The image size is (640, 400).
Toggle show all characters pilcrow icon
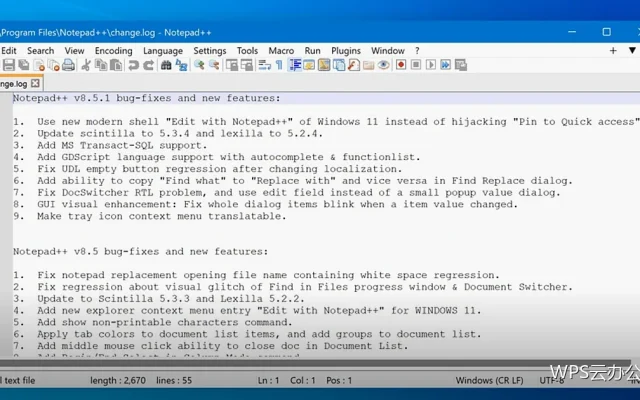(x=279, y=65)
